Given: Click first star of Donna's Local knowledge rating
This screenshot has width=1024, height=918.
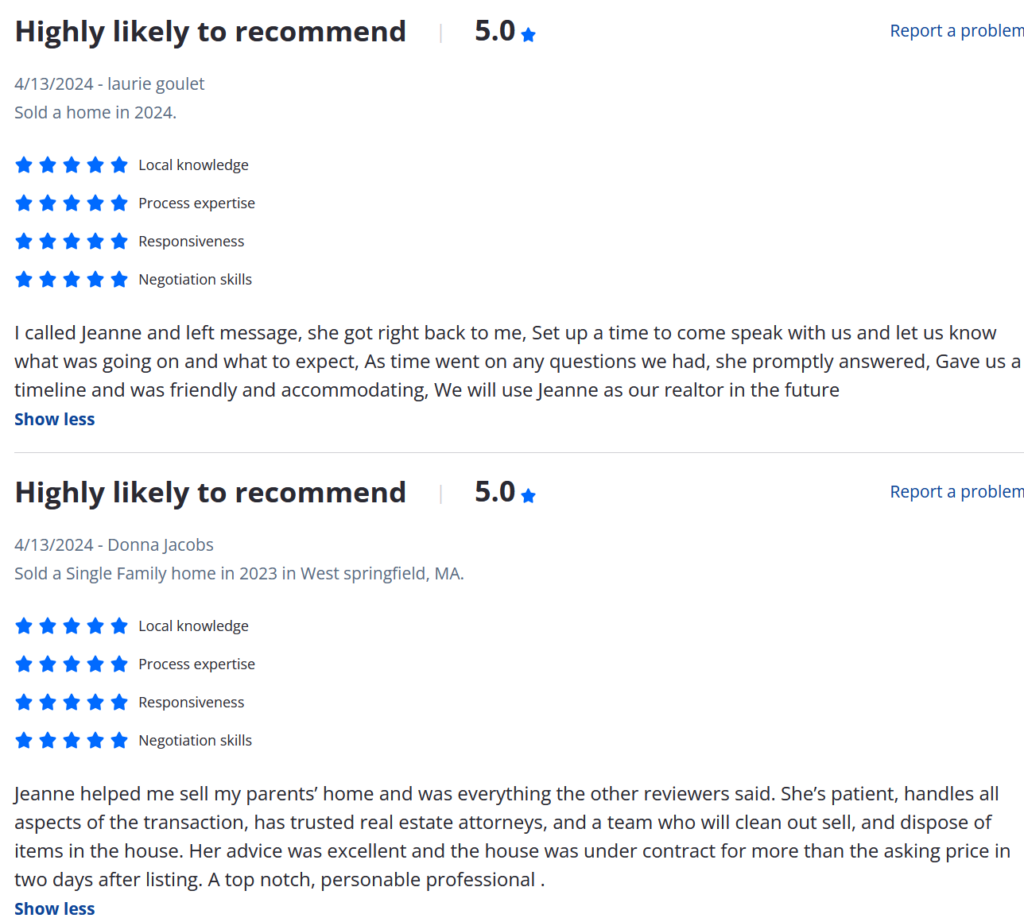Looking at the screenshot, I should coord(24,625).
